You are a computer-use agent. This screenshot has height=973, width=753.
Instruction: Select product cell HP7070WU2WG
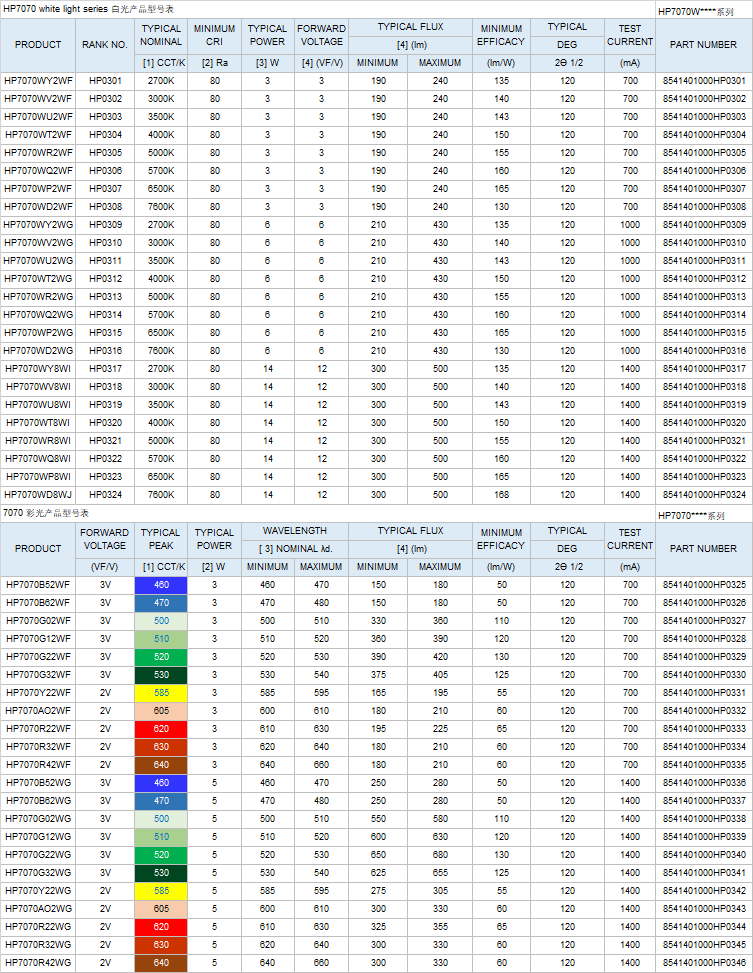pyautogui.click(x=38, y=261)
